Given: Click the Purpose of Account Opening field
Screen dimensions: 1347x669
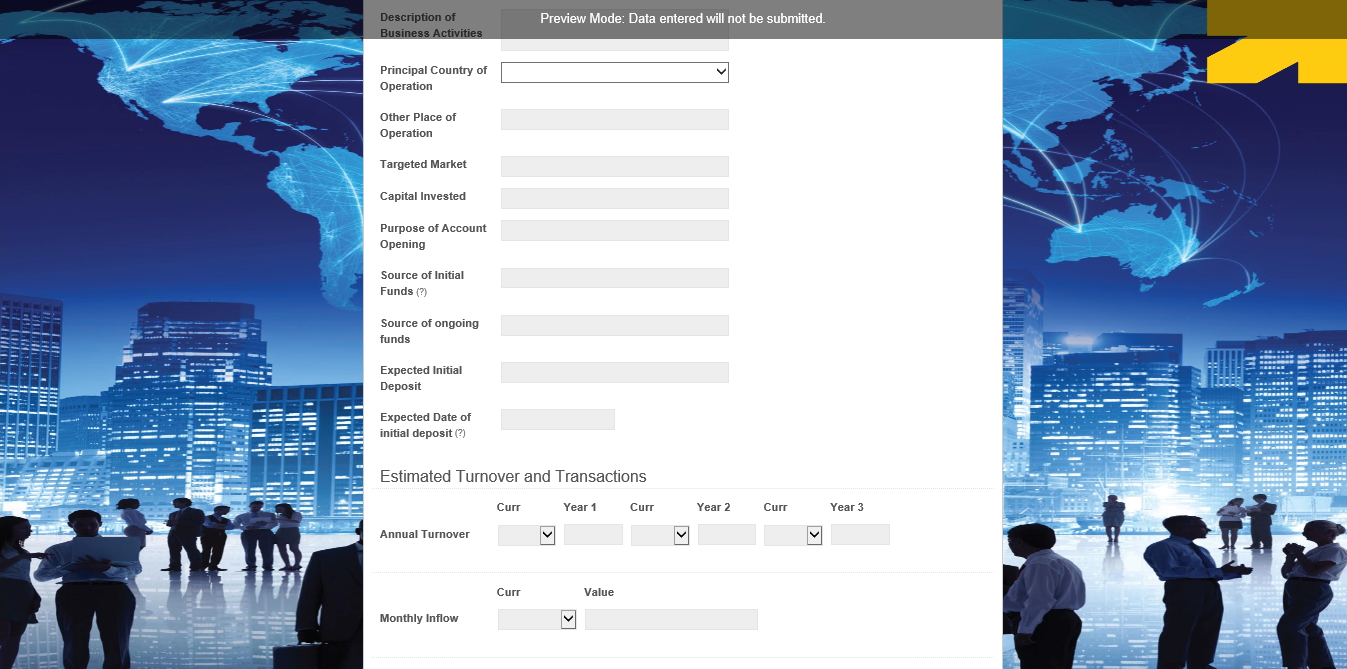Looking at the screenshot, I should click(x=614, y=230).
